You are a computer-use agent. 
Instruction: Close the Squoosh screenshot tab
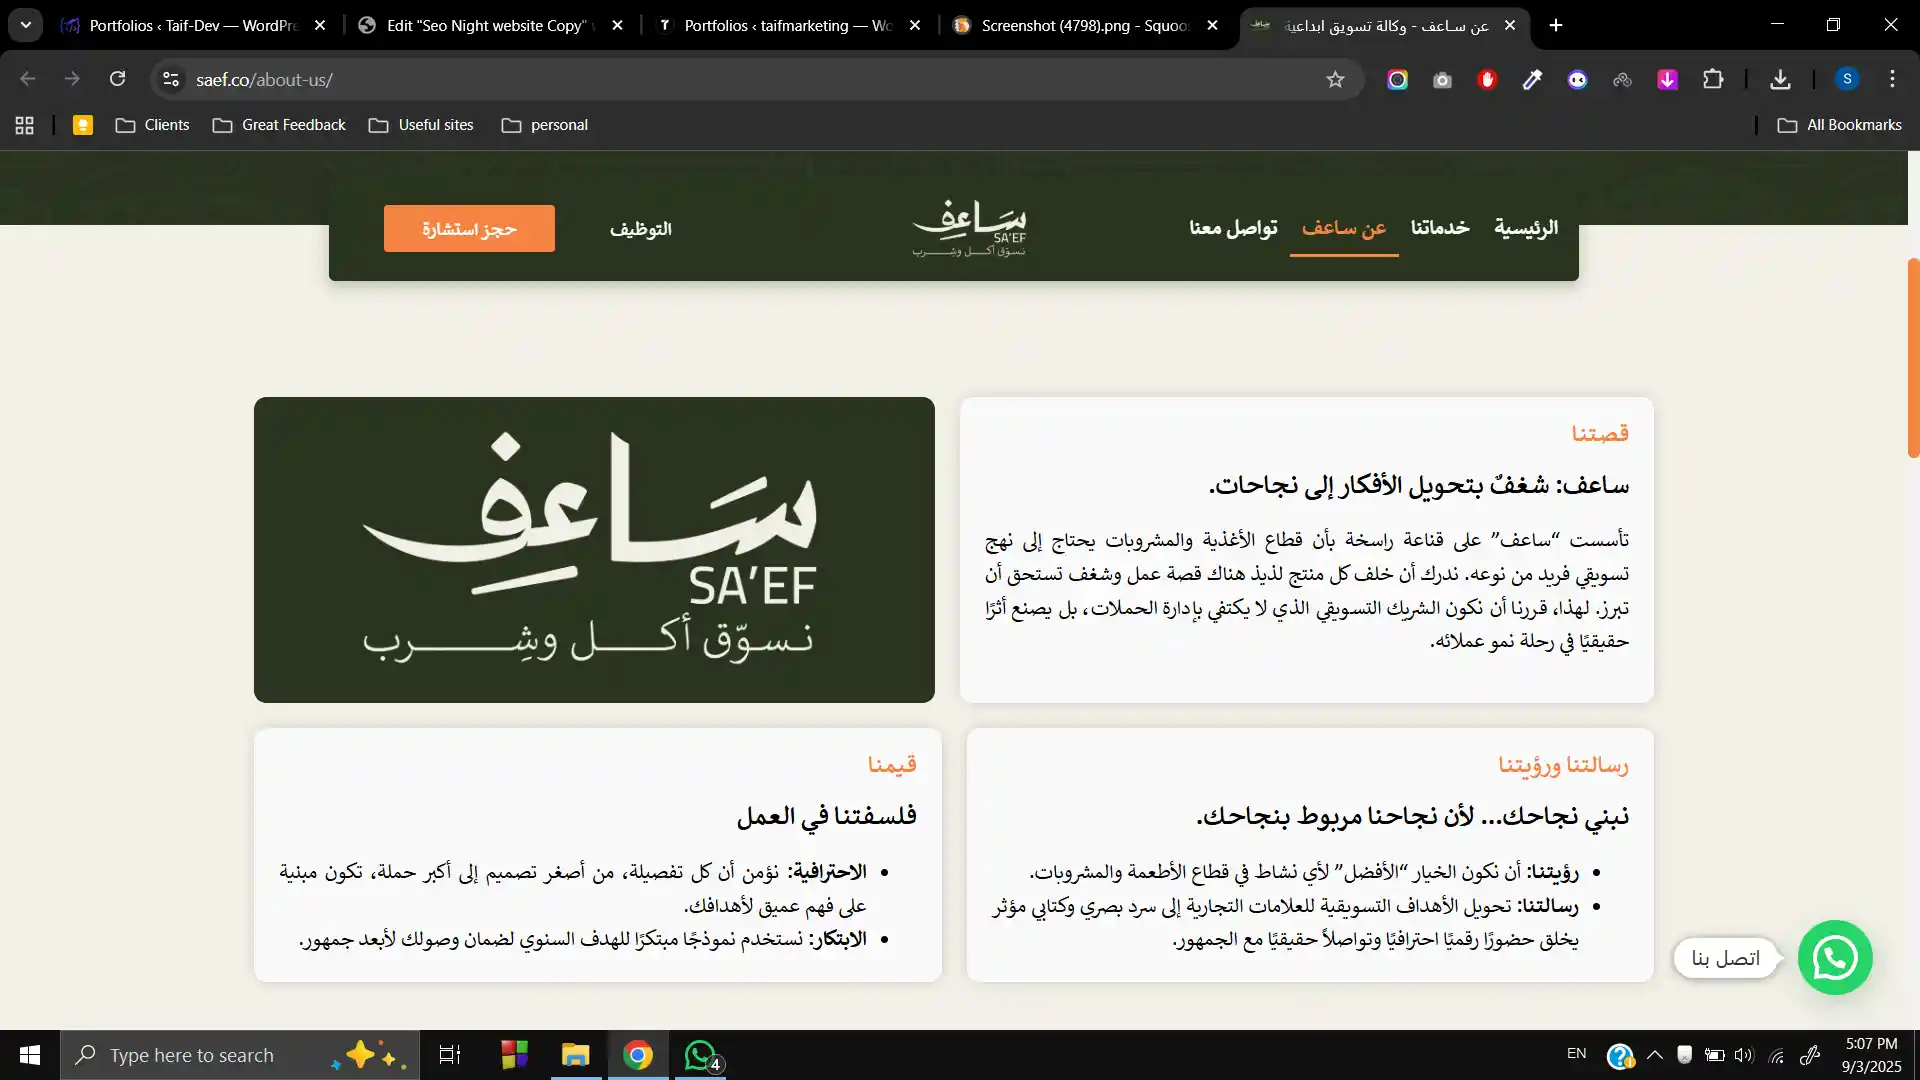coord(1213,26)
